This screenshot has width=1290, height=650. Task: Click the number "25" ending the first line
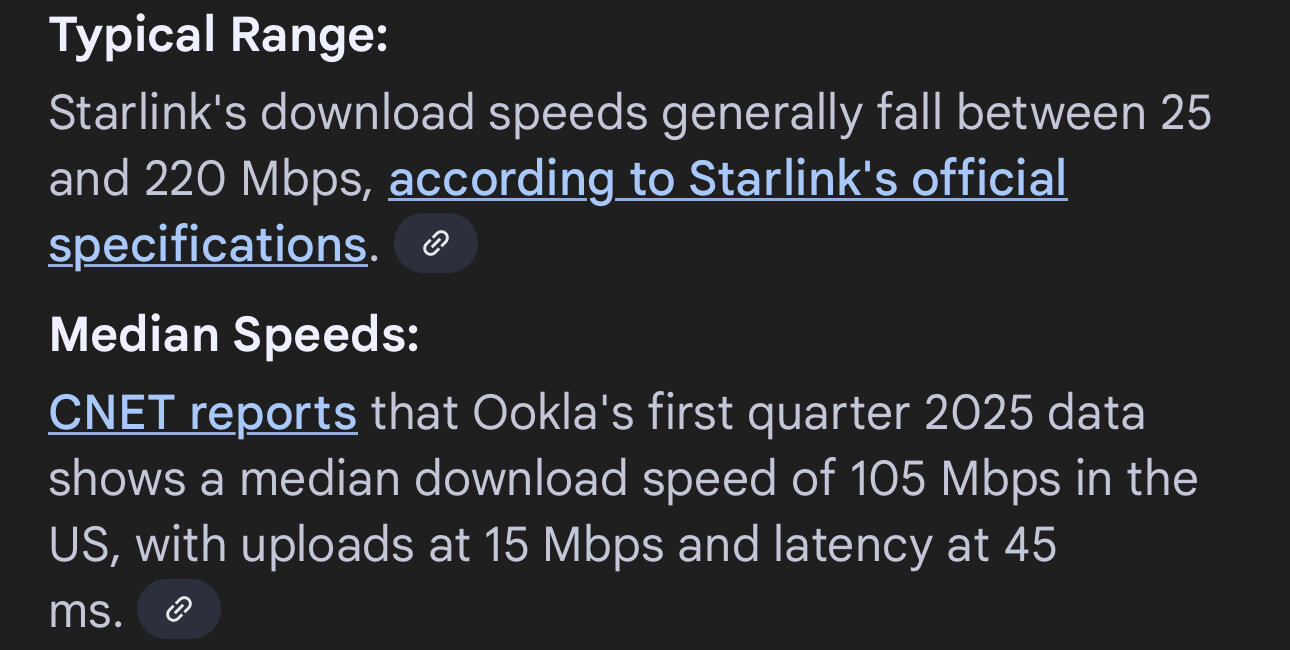(x=1186, y=114)
